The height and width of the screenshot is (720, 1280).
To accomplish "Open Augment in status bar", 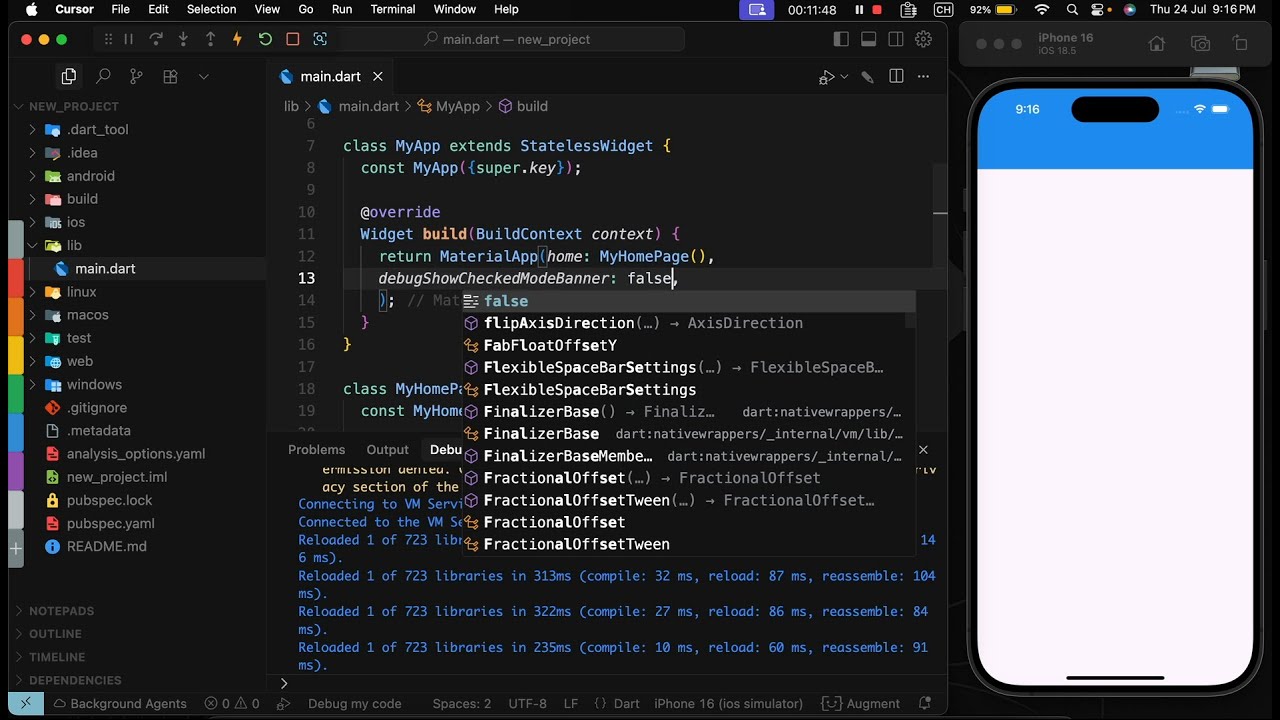I will pyautogui.click(x=862, y=704).
